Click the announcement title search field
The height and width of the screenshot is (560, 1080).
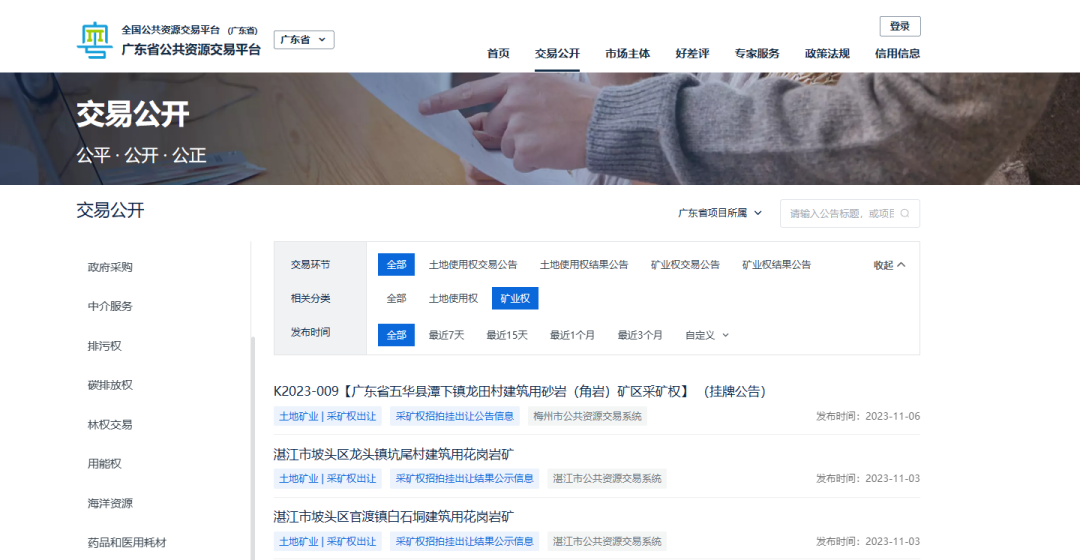click(x=840, y=213)
